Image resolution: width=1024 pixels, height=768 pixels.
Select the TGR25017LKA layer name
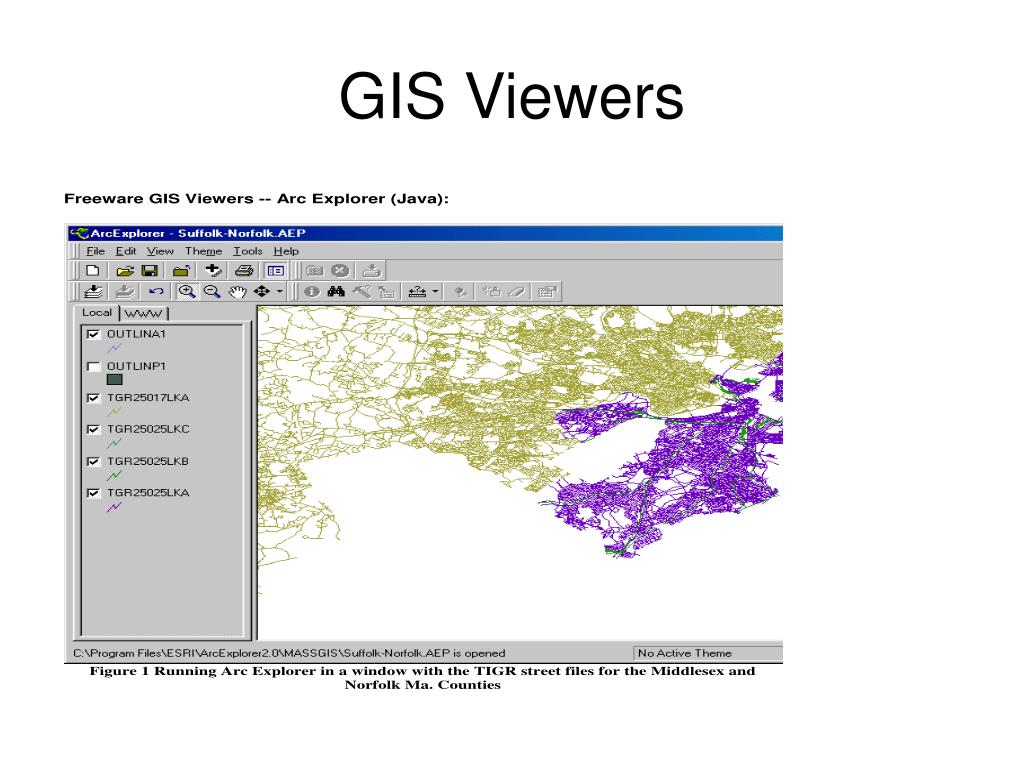click(148, 398)
